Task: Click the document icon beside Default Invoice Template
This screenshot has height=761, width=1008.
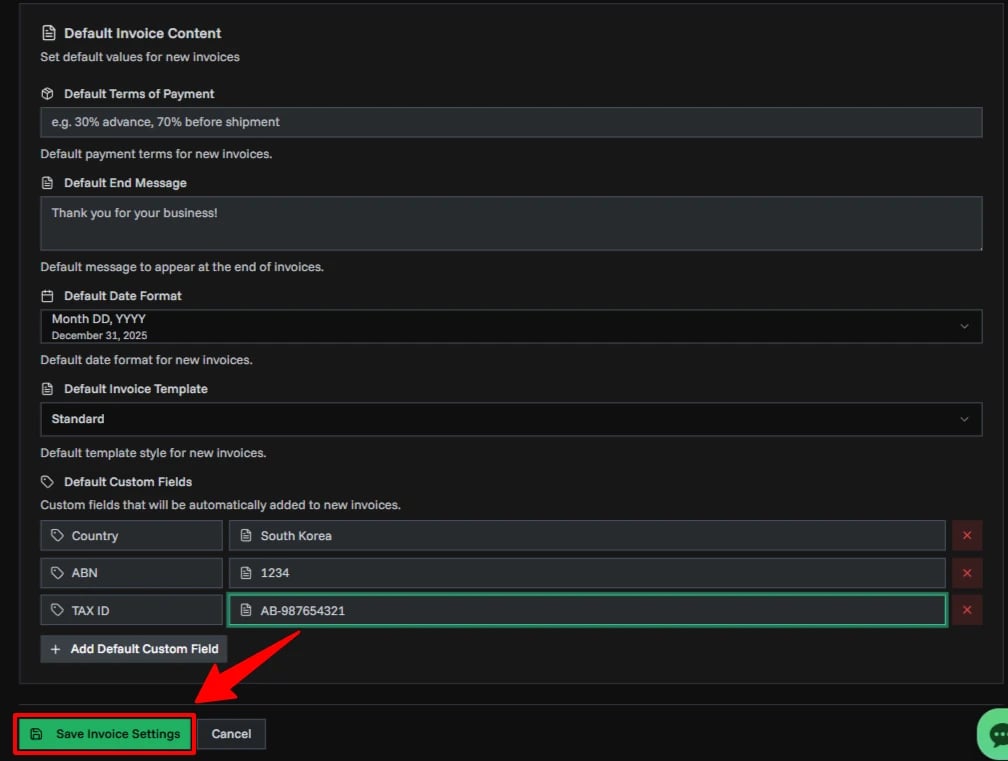Action: [x=47, y=388]
